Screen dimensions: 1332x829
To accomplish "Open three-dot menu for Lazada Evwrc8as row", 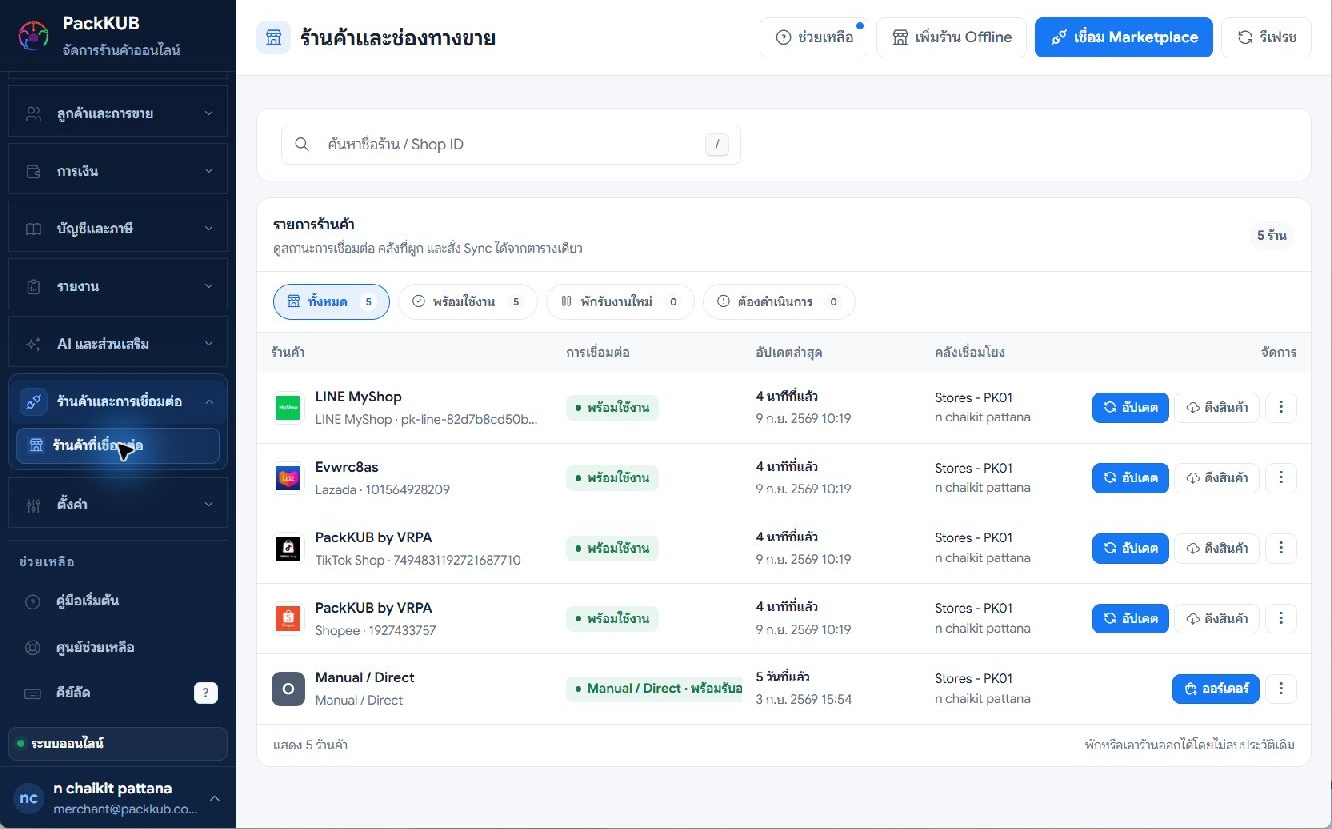I will tap(1281, 478).
